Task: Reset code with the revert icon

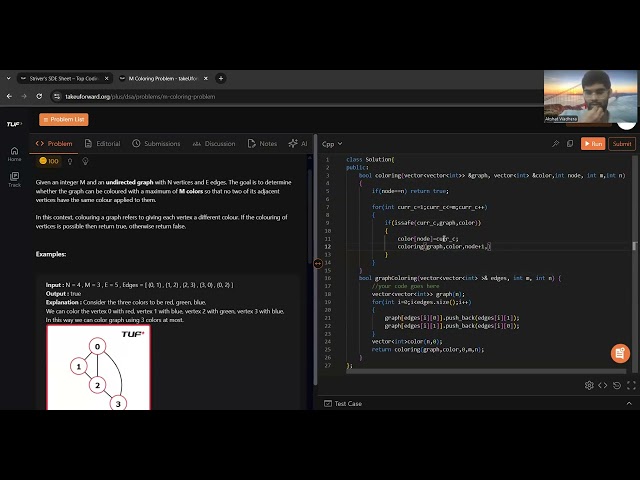Action: [617, 385]
